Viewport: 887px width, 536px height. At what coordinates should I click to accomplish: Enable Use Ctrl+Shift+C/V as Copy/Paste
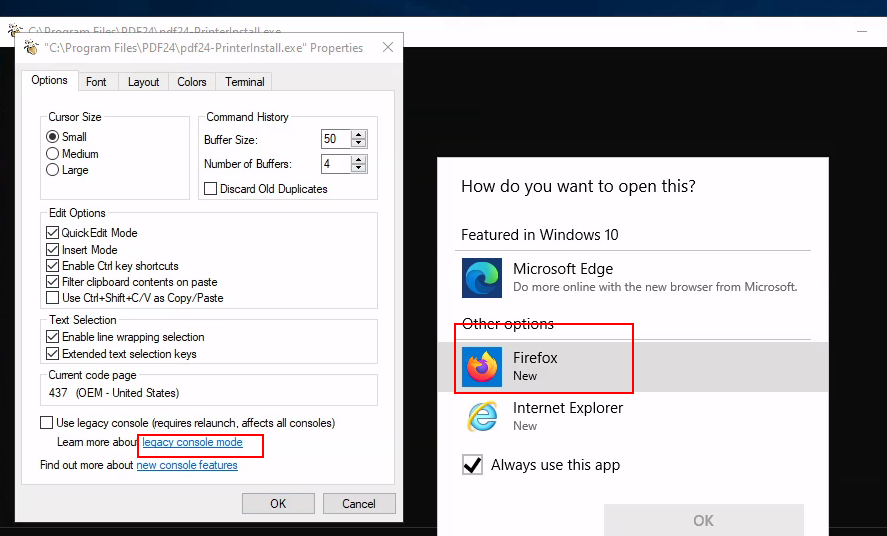(x=53, y=297)
